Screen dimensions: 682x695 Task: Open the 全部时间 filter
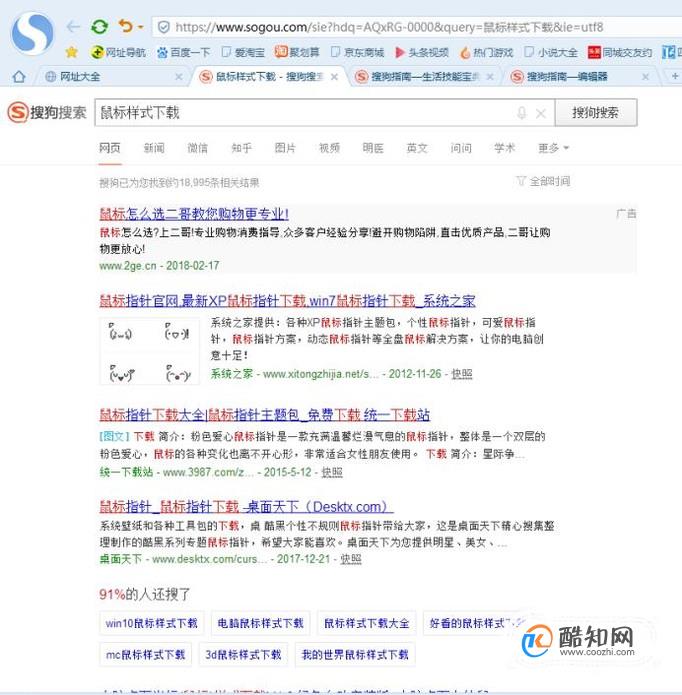click(x=543, y=181)
